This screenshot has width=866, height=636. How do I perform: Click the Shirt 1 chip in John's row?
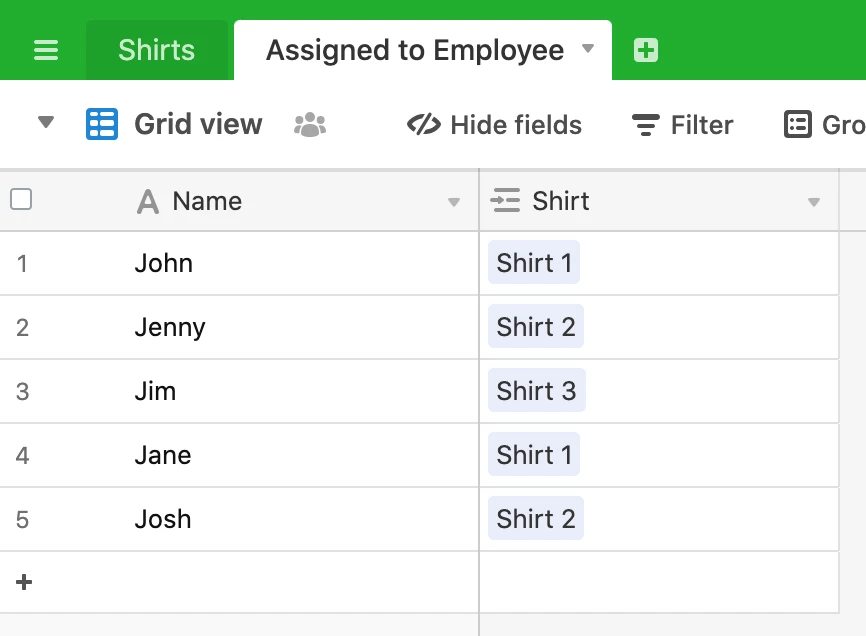[x=534, y=262]
